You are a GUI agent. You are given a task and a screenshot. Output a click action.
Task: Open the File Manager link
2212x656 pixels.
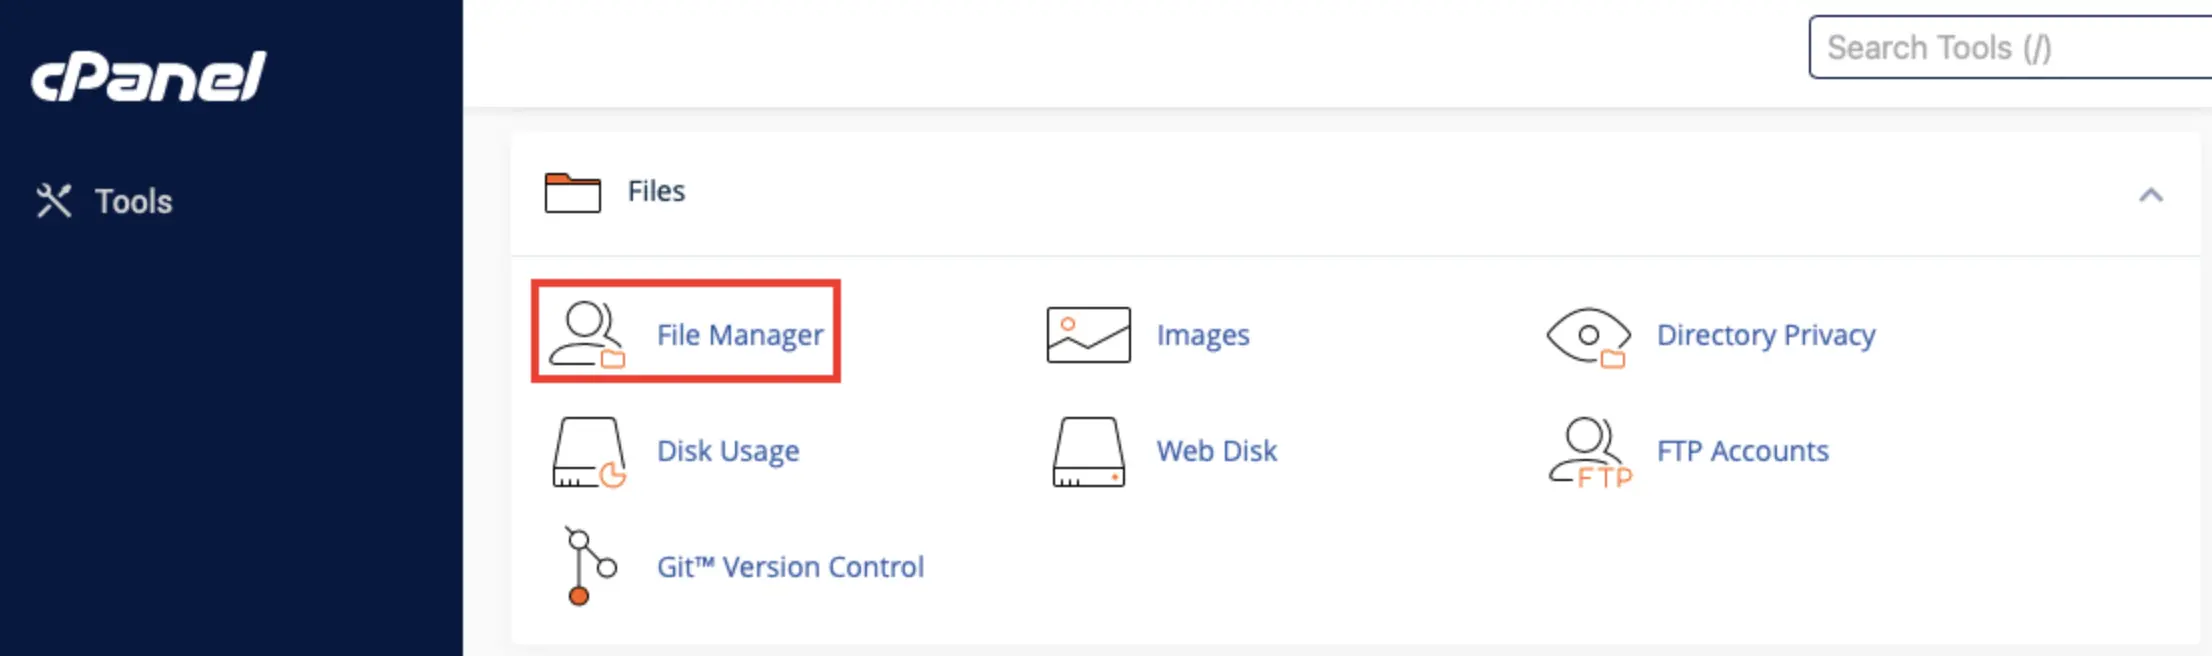click(740, 335)
